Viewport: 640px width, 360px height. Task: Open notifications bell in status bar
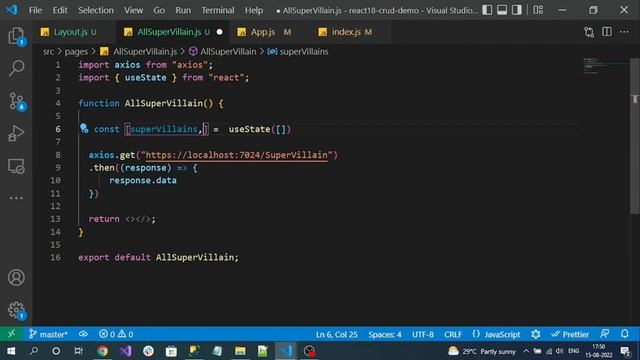625,334
